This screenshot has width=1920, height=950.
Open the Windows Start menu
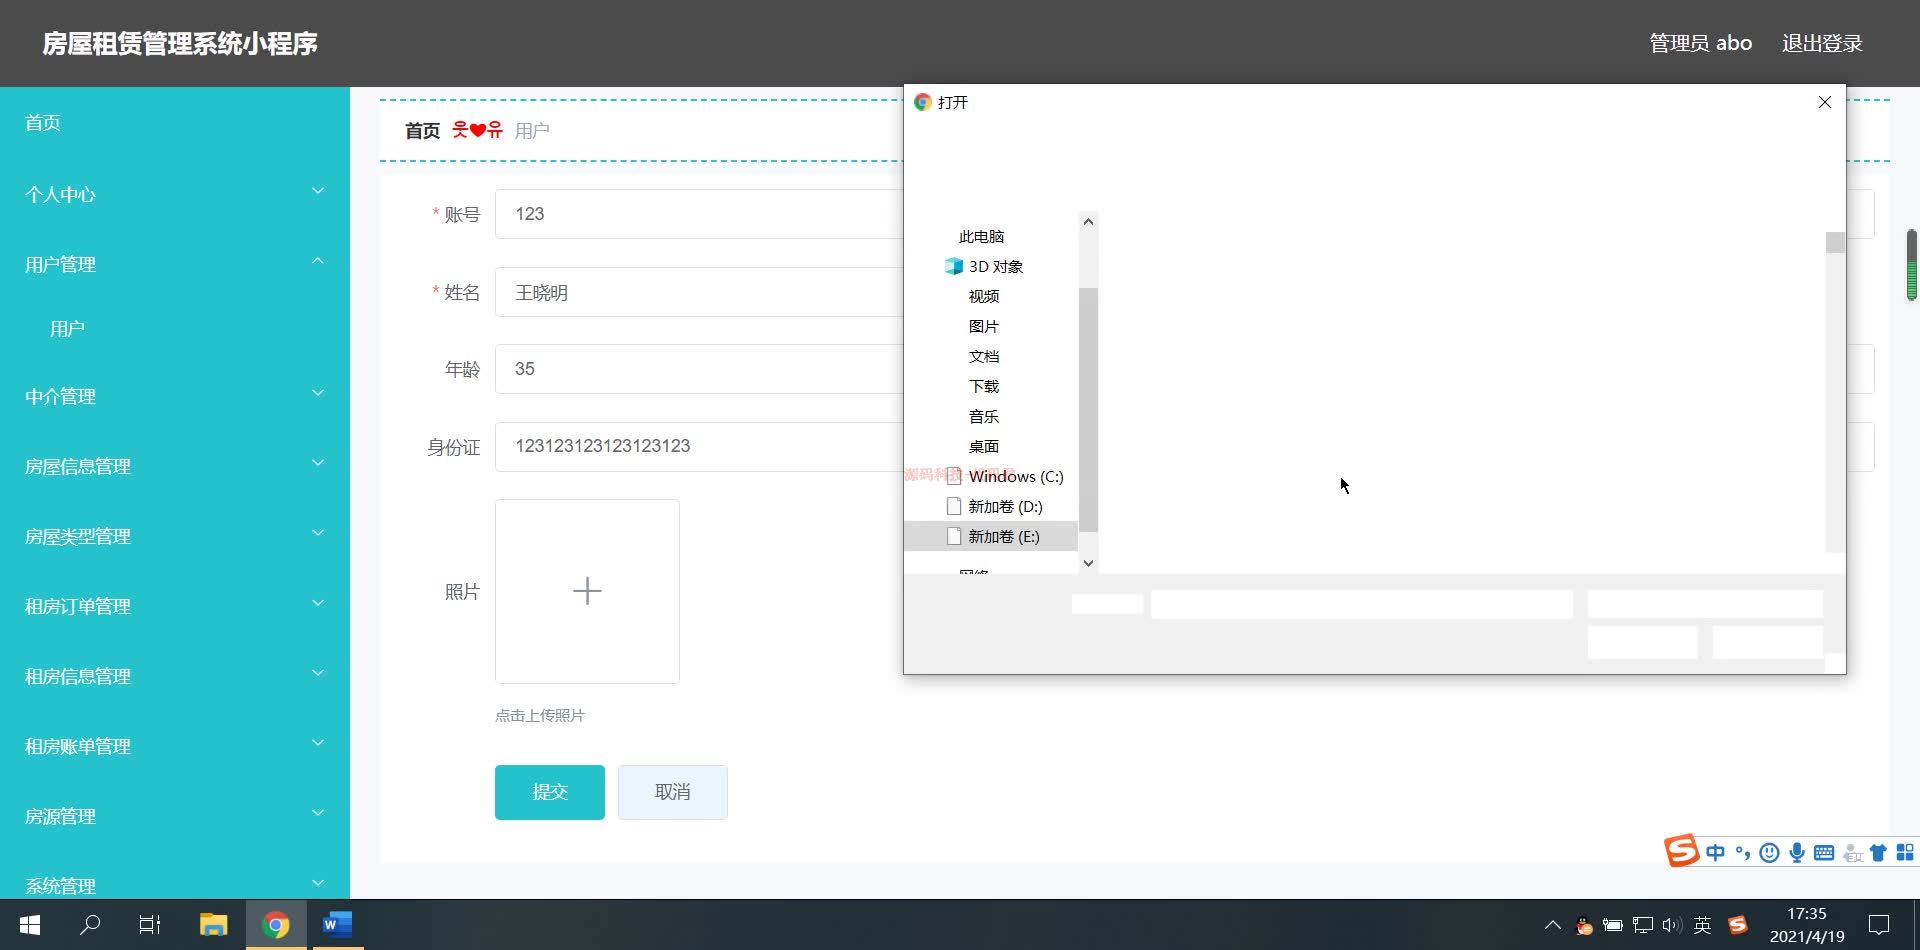(x=30, y=924)
